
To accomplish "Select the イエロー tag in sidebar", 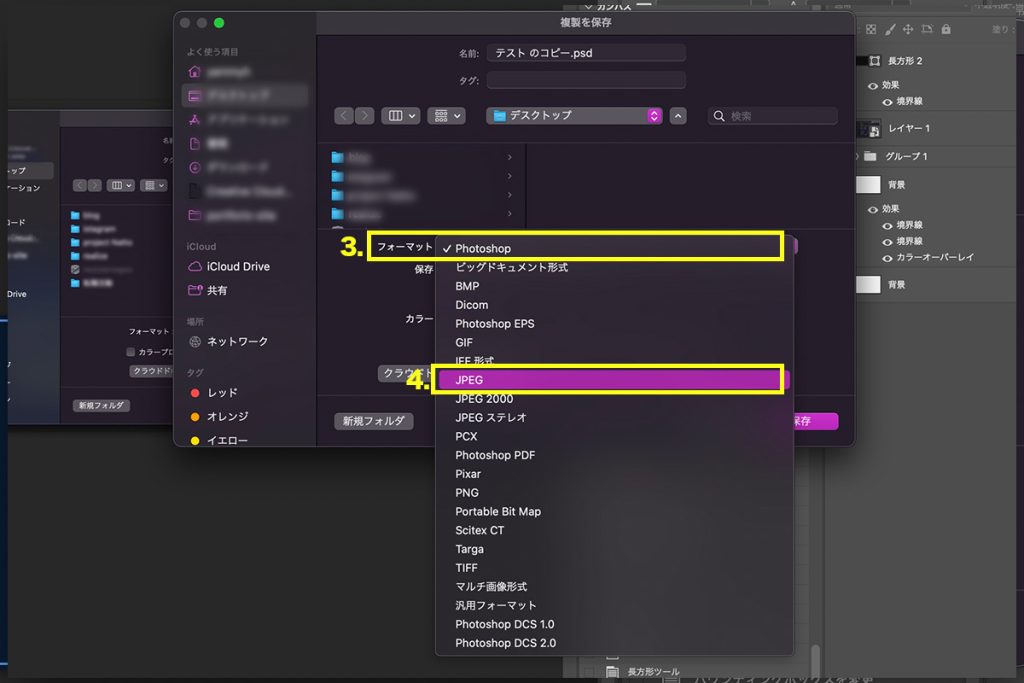I will point(219,441).
